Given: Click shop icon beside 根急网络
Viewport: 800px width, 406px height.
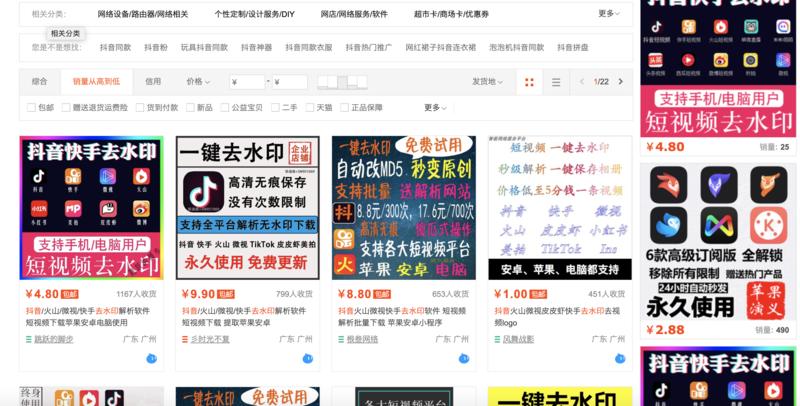Looking at the screenshot, I should click(341, 339).
